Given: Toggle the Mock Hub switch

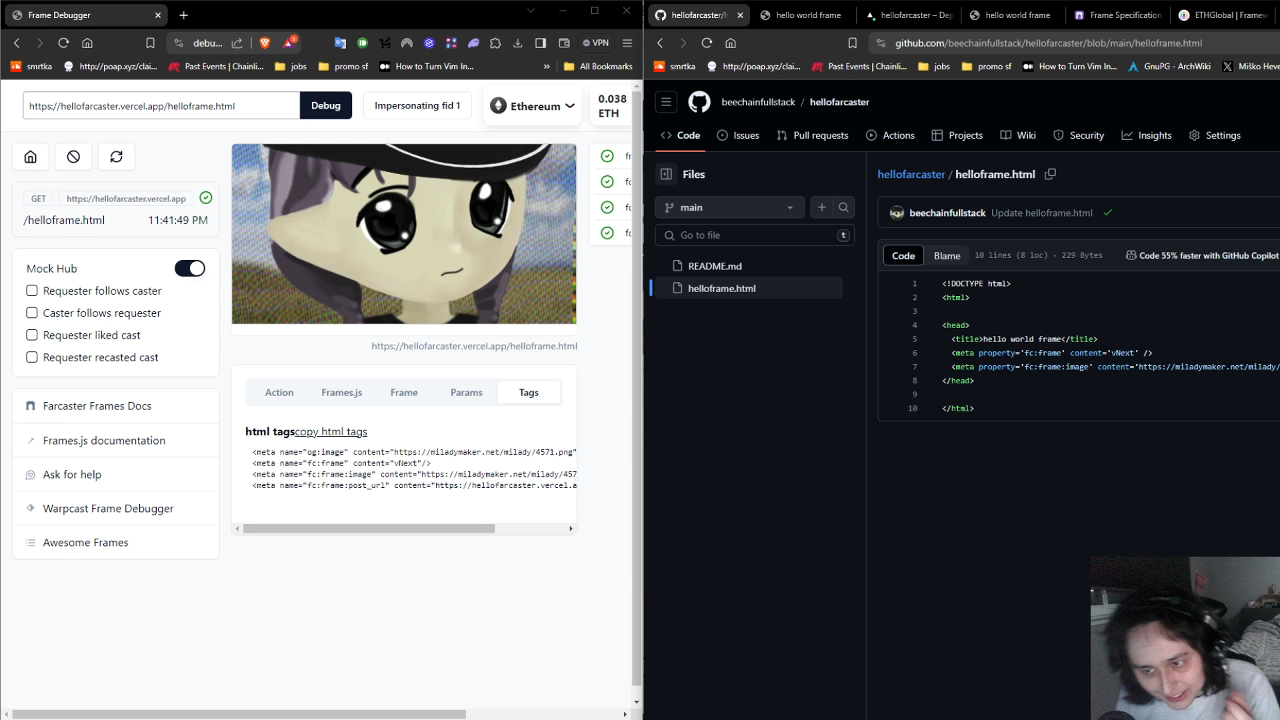Looking at the screenshot, I should click(190, 268).
